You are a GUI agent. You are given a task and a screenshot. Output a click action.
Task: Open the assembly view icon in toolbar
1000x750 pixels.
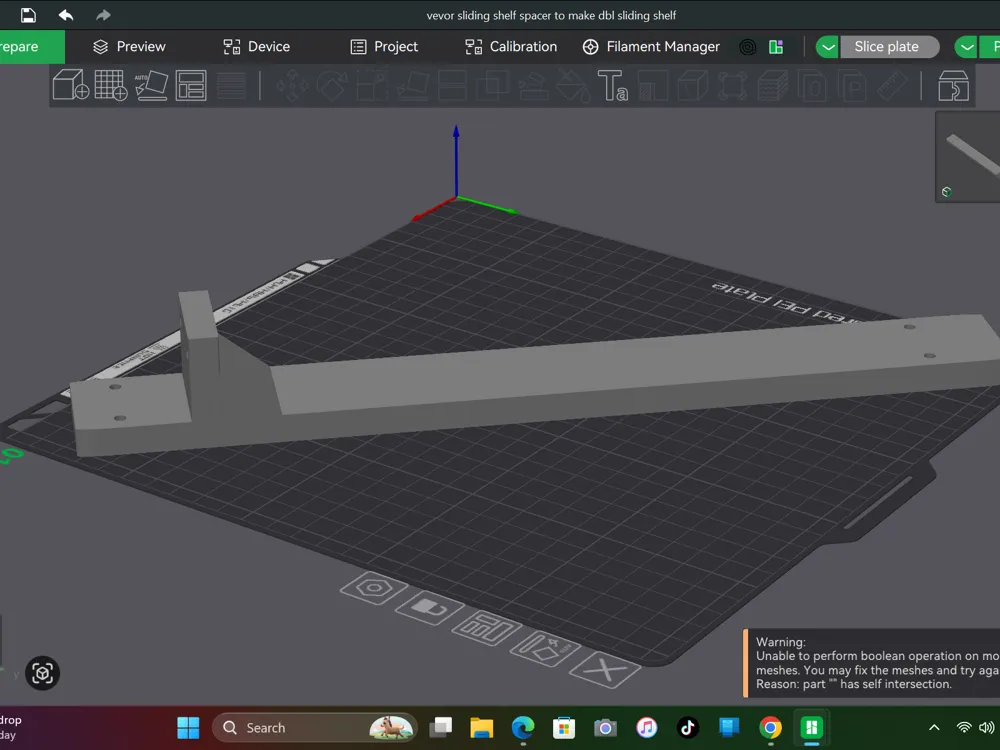coord(953,86)
